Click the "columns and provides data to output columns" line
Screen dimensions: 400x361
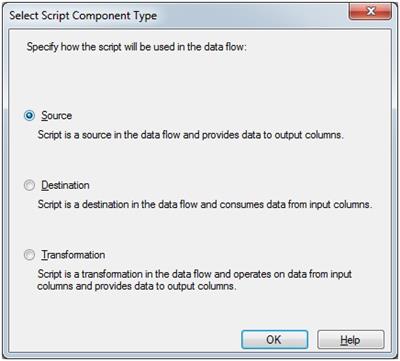pos(137,286)
